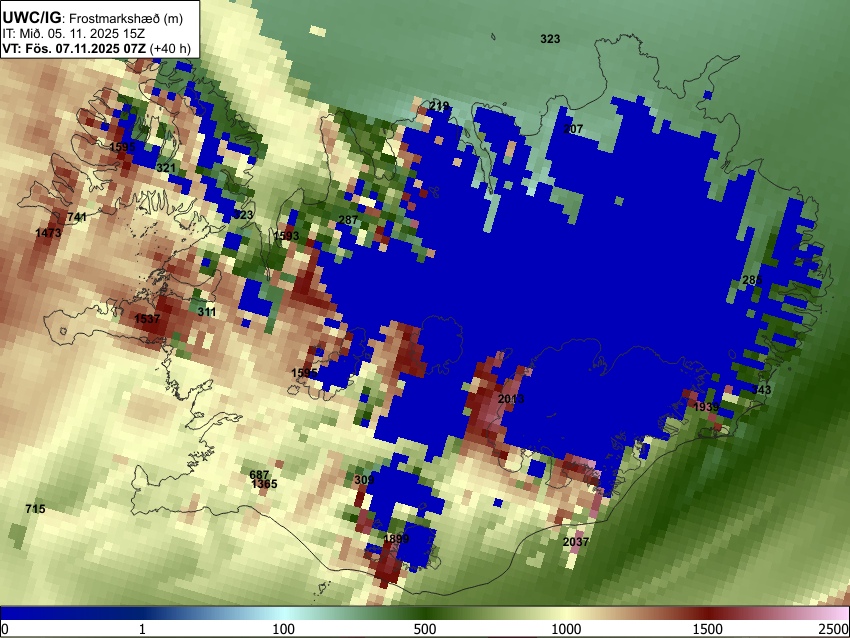Click the '1939' height label

706,407
